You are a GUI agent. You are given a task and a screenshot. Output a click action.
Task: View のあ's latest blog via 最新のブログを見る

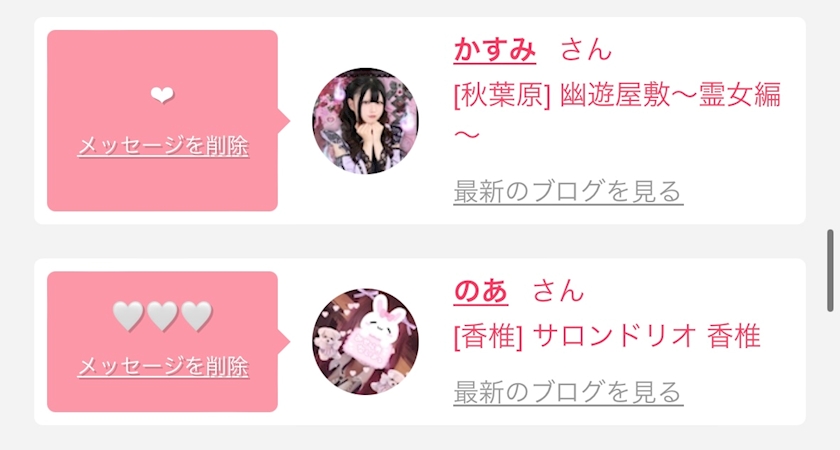tap(568, 392)
